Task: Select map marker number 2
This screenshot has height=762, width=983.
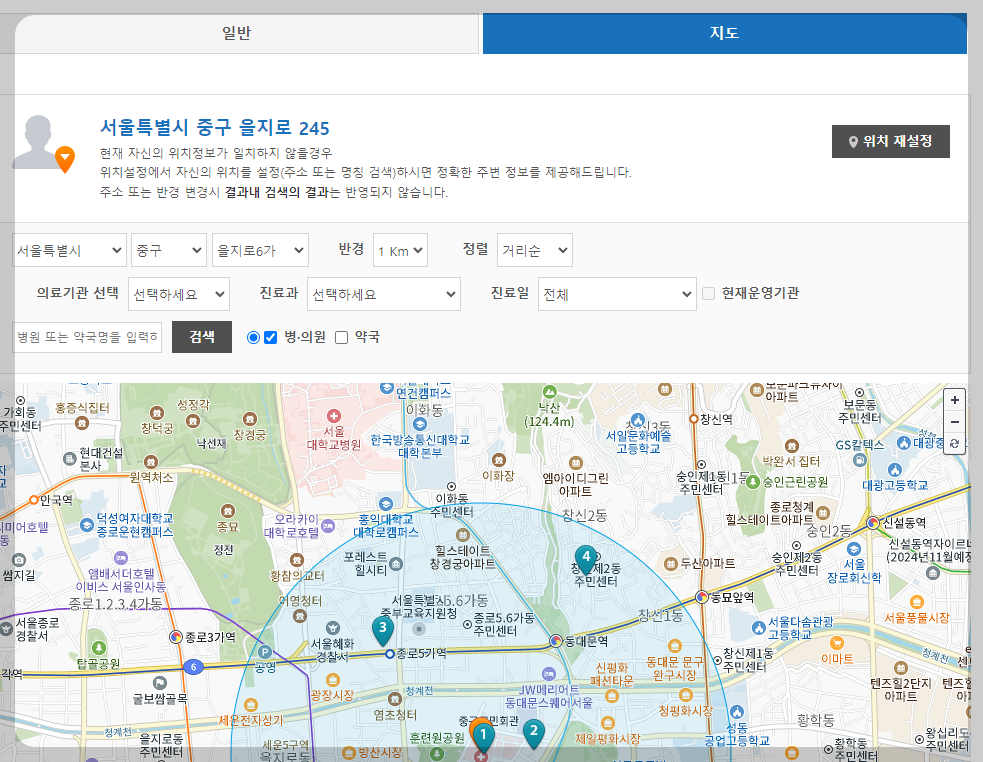Action: (x=534, y=733)
